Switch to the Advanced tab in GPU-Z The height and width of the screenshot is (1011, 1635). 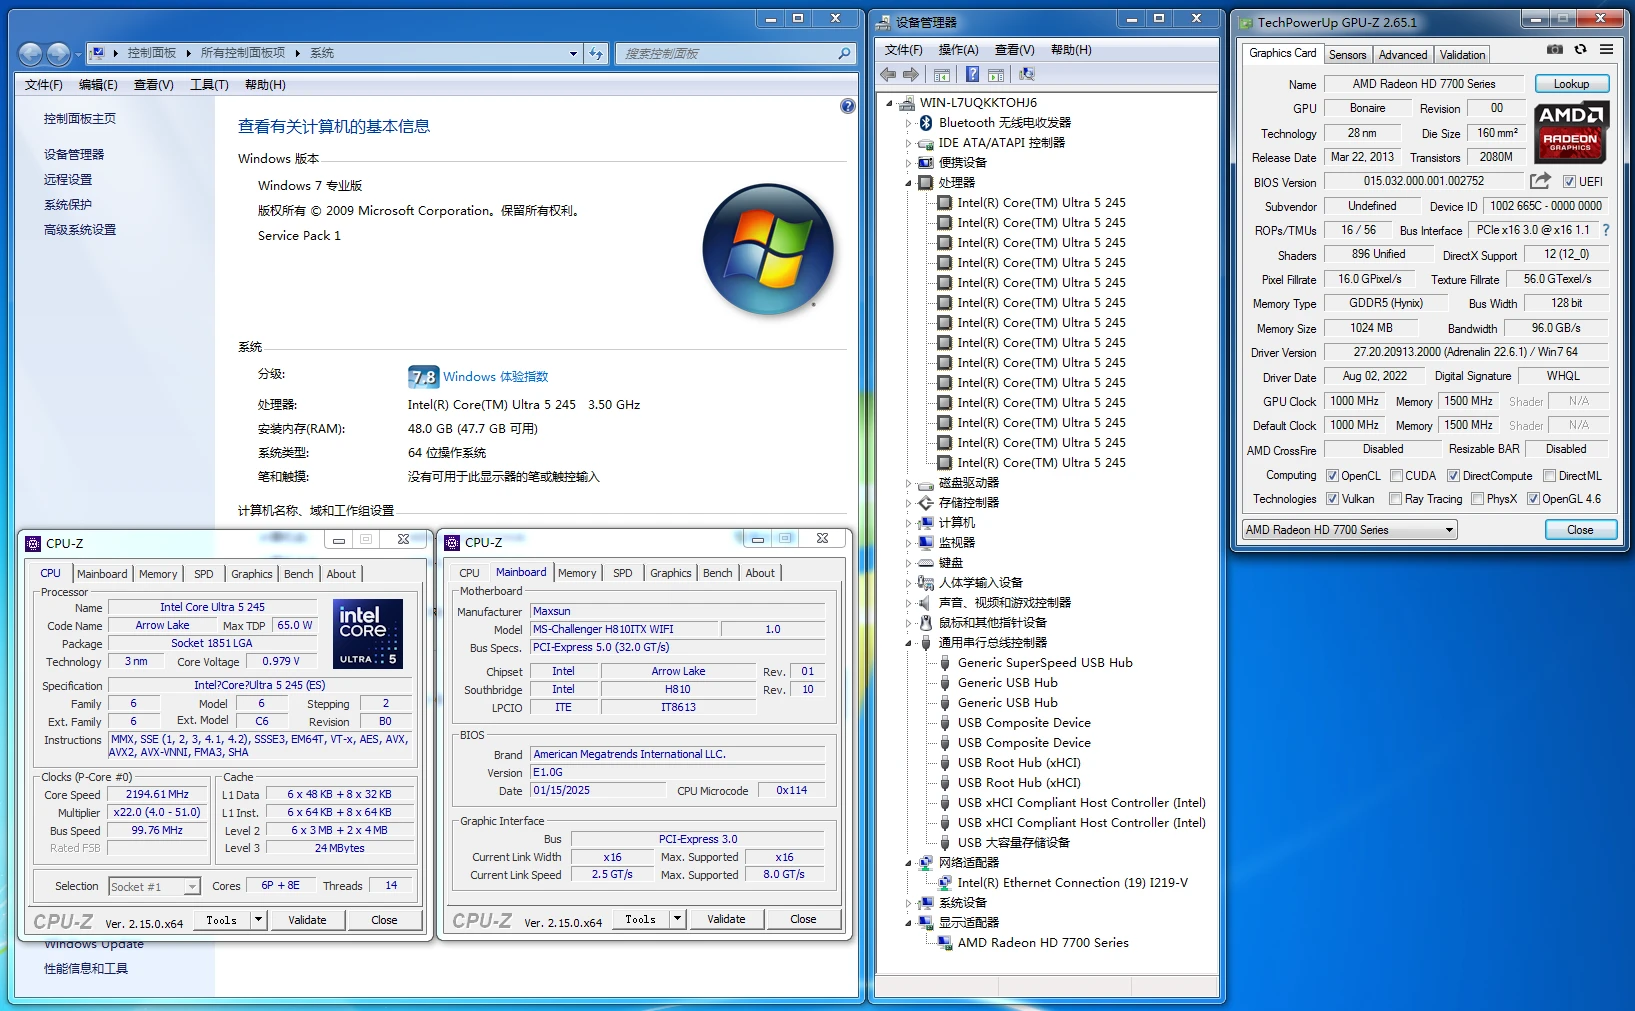click(x=1403, y=55)
